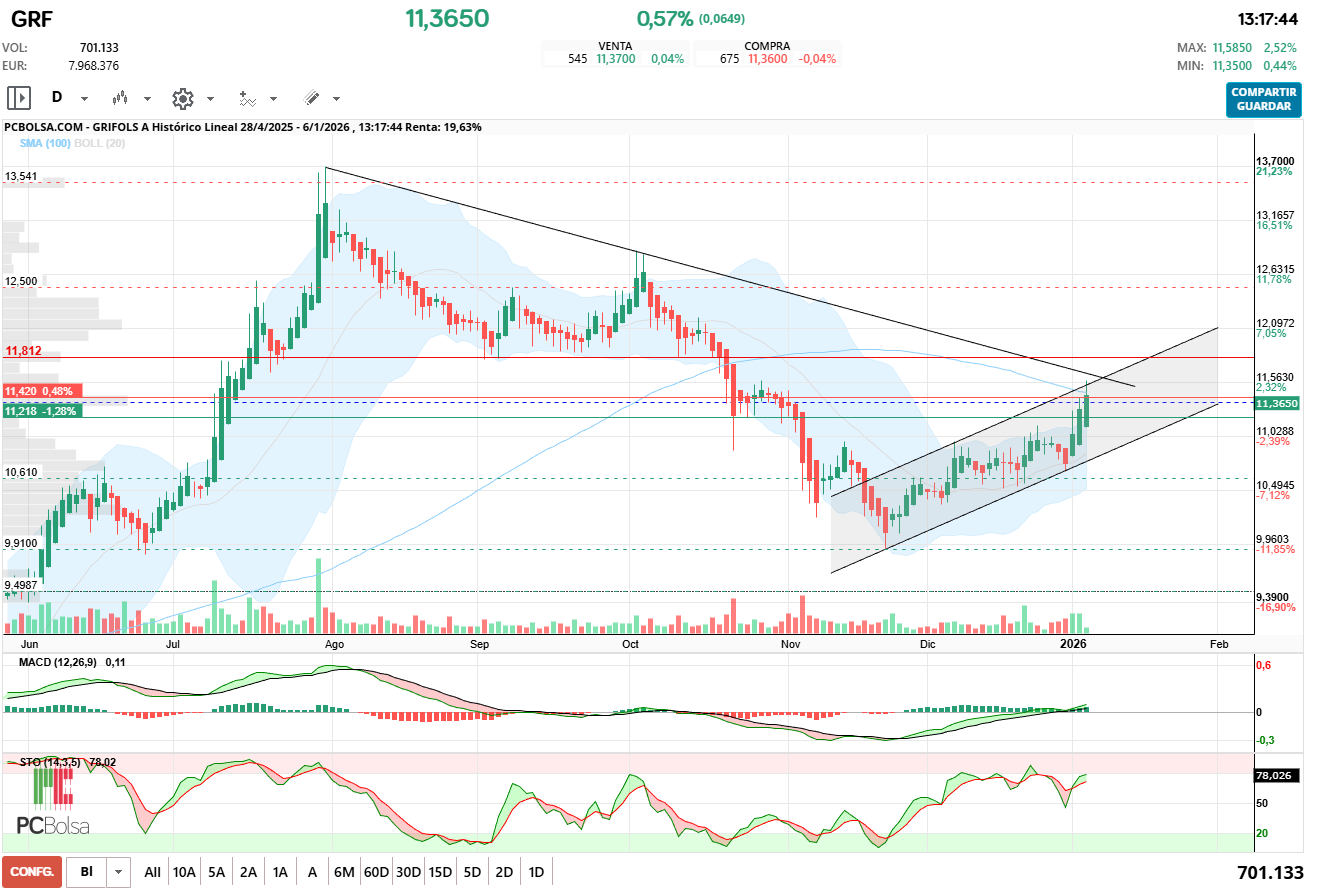Select the drawing pencil tool icon
Screen dimensions: 1317x893
pos(311,98)
